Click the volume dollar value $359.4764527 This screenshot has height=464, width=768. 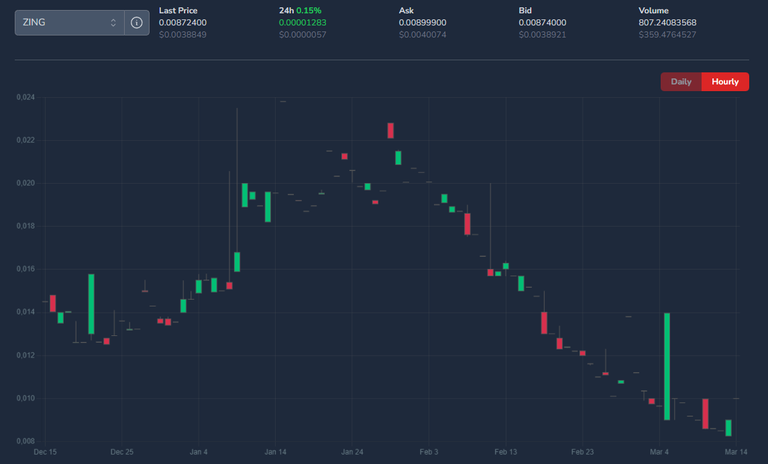click(x=667, y=35)
